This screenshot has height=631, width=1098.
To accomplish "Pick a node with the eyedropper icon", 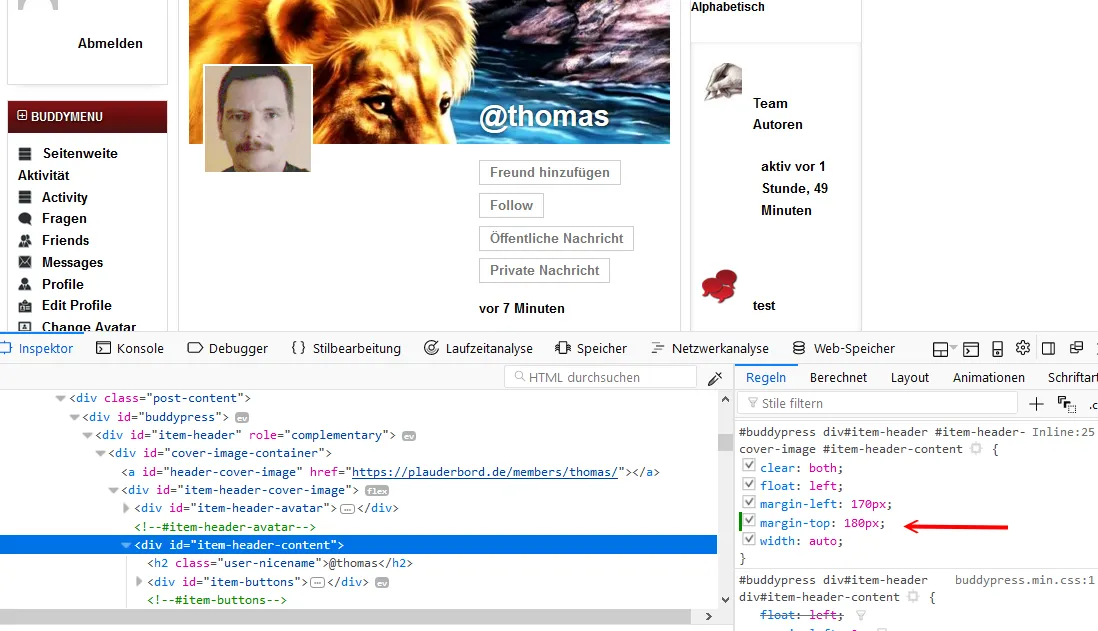I will pos(715,378).
